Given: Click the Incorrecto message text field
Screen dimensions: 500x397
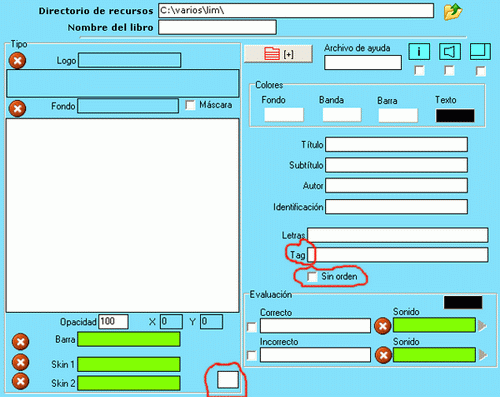Looking at the screenshot, I should (315, 355).
